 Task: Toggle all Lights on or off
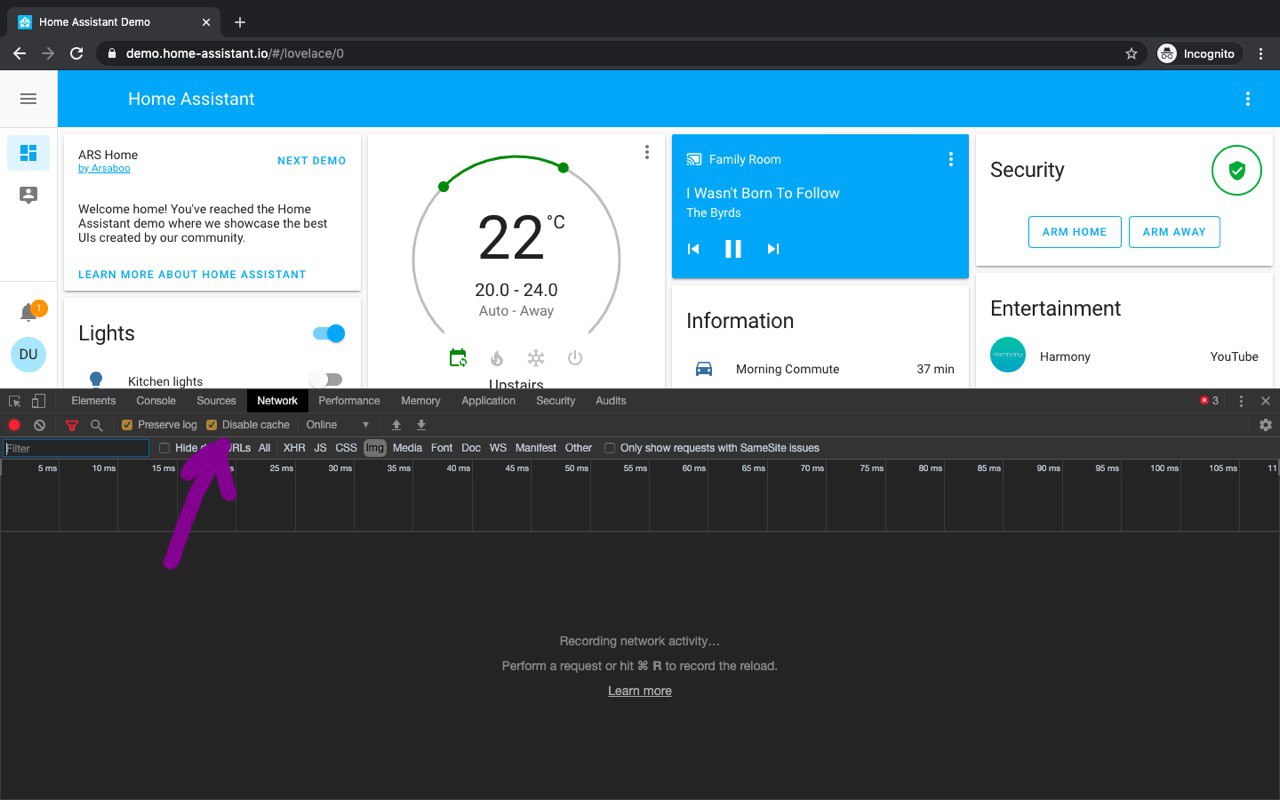pos(329,334)
